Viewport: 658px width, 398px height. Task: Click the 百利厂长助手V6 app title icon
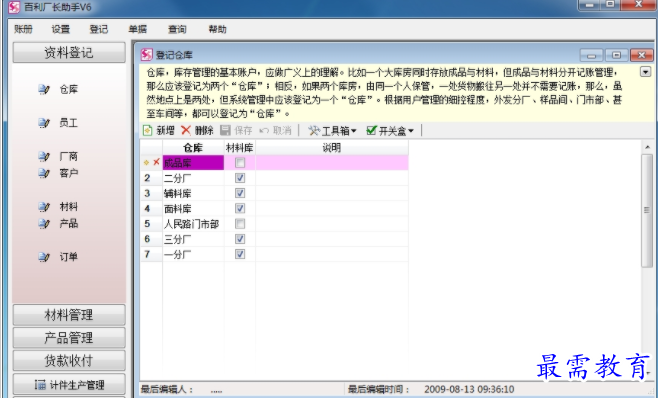[14, 7]
